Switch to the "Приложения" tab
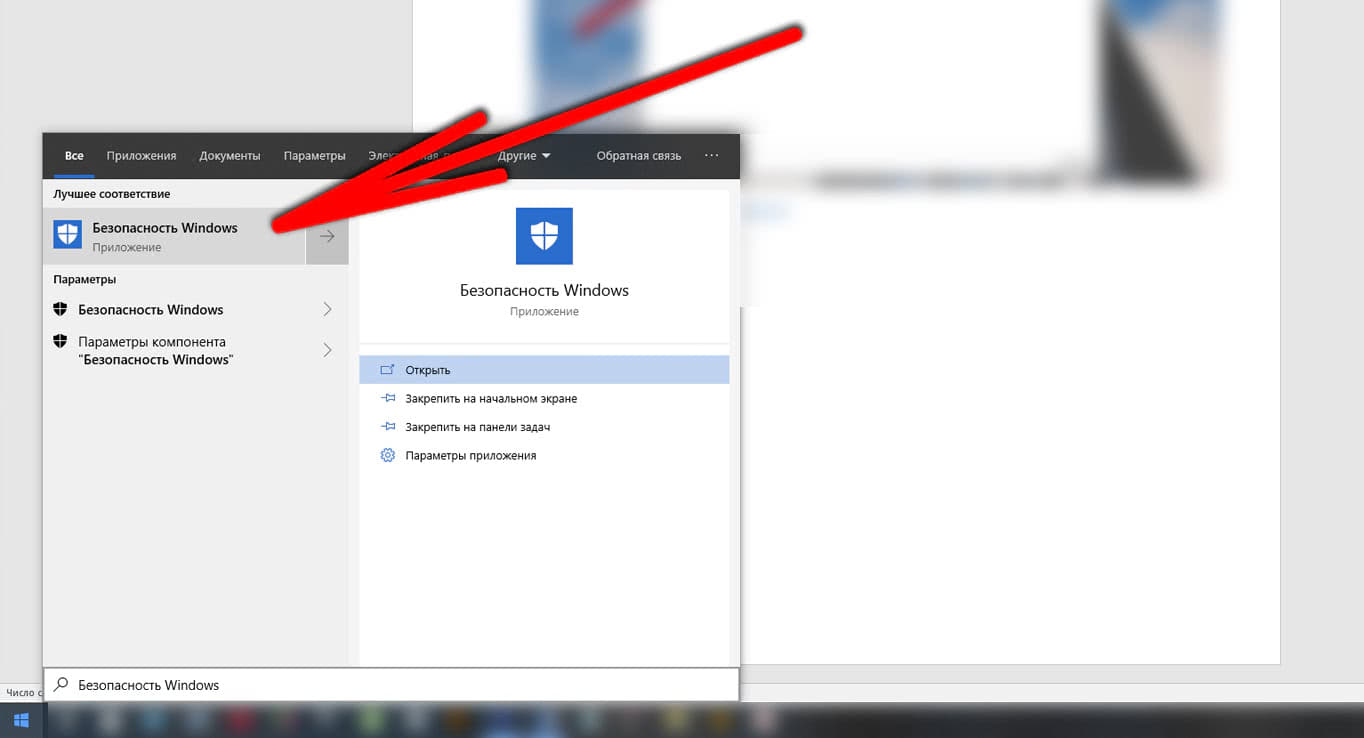Screen dimensions: 1364x738 tap(141, 156)
